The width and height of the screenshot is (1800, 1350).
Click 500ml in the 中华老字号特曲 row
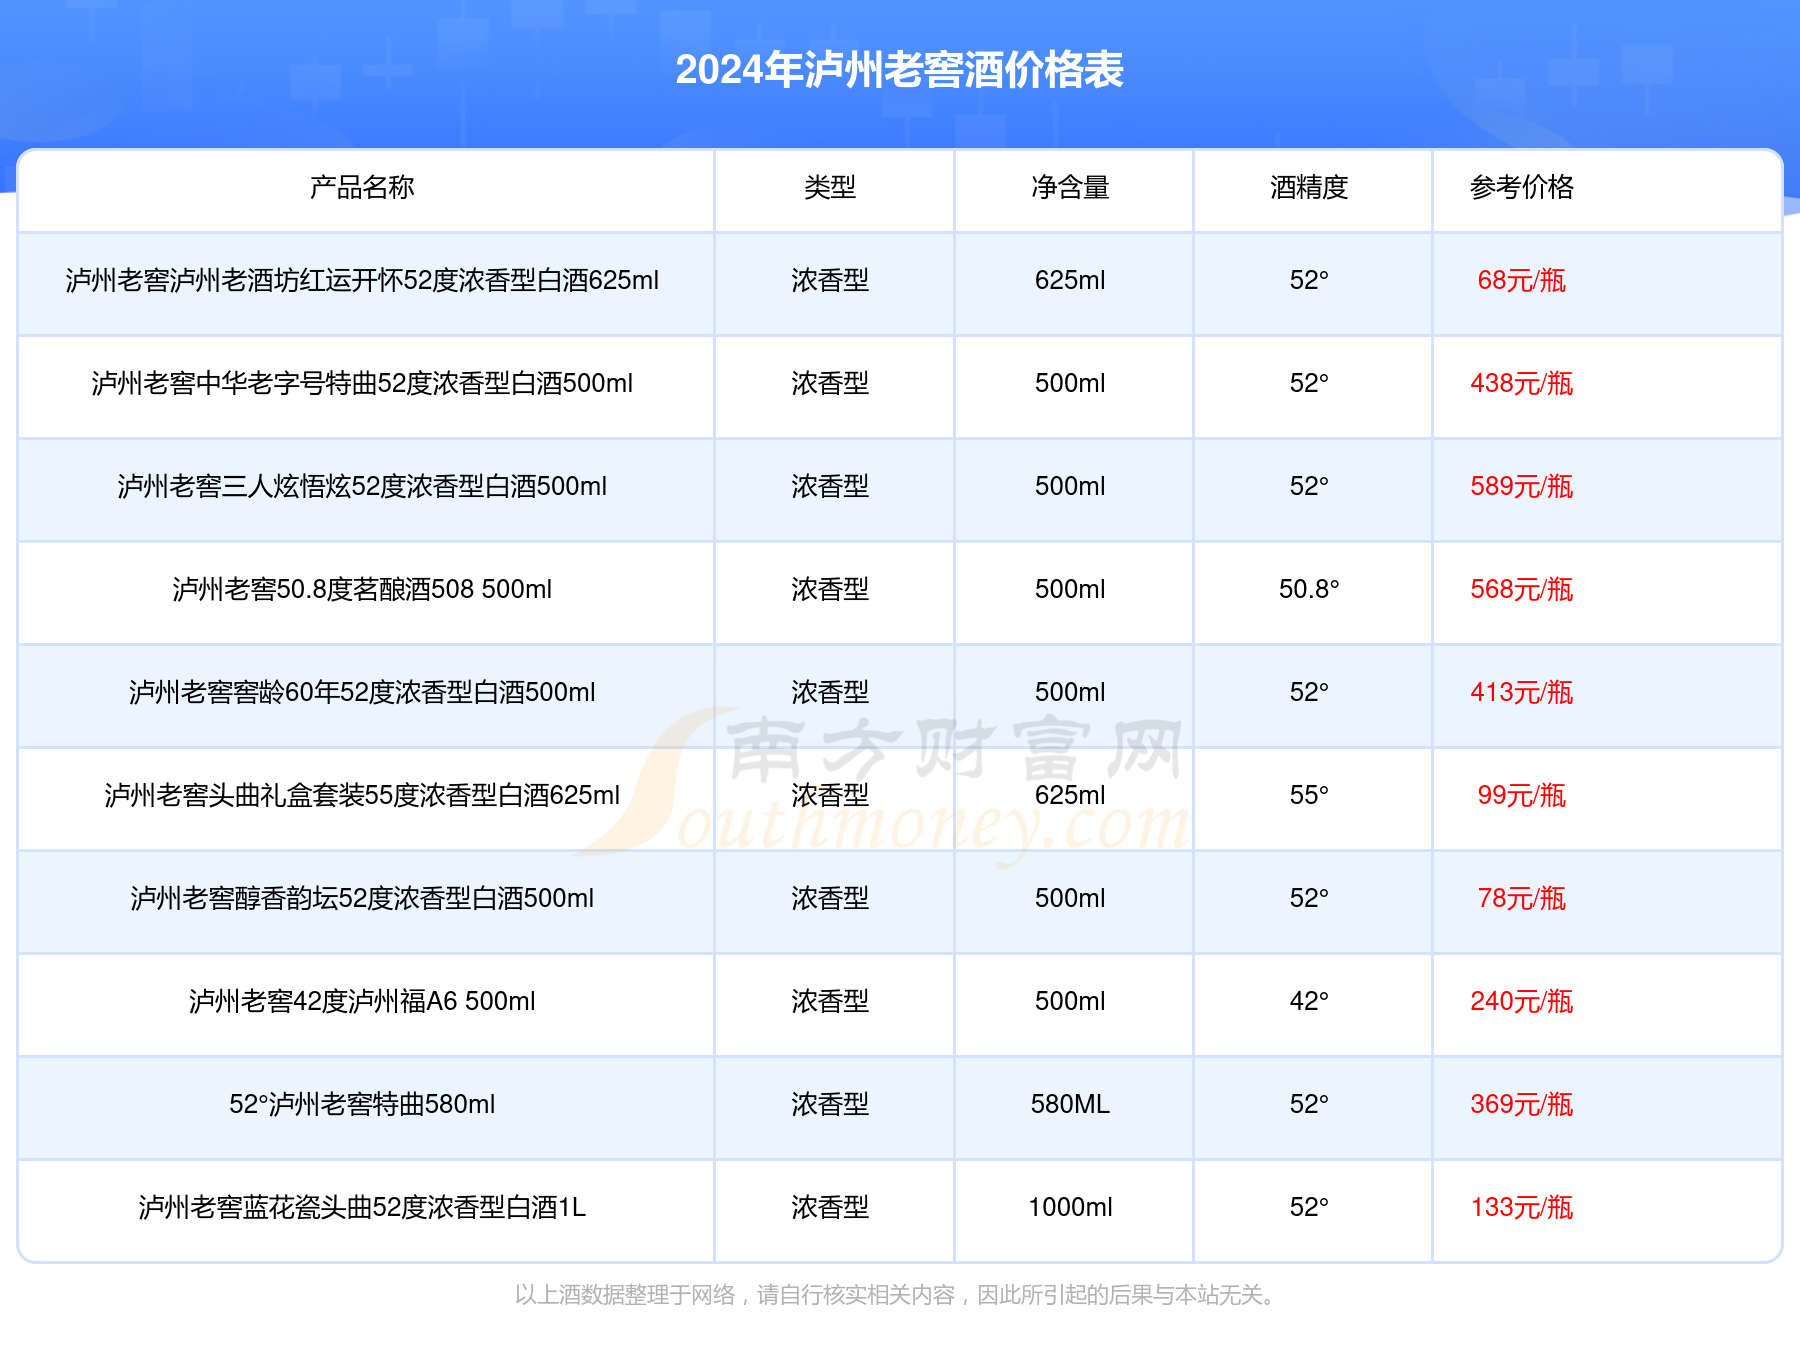(x=1070, y=383)
